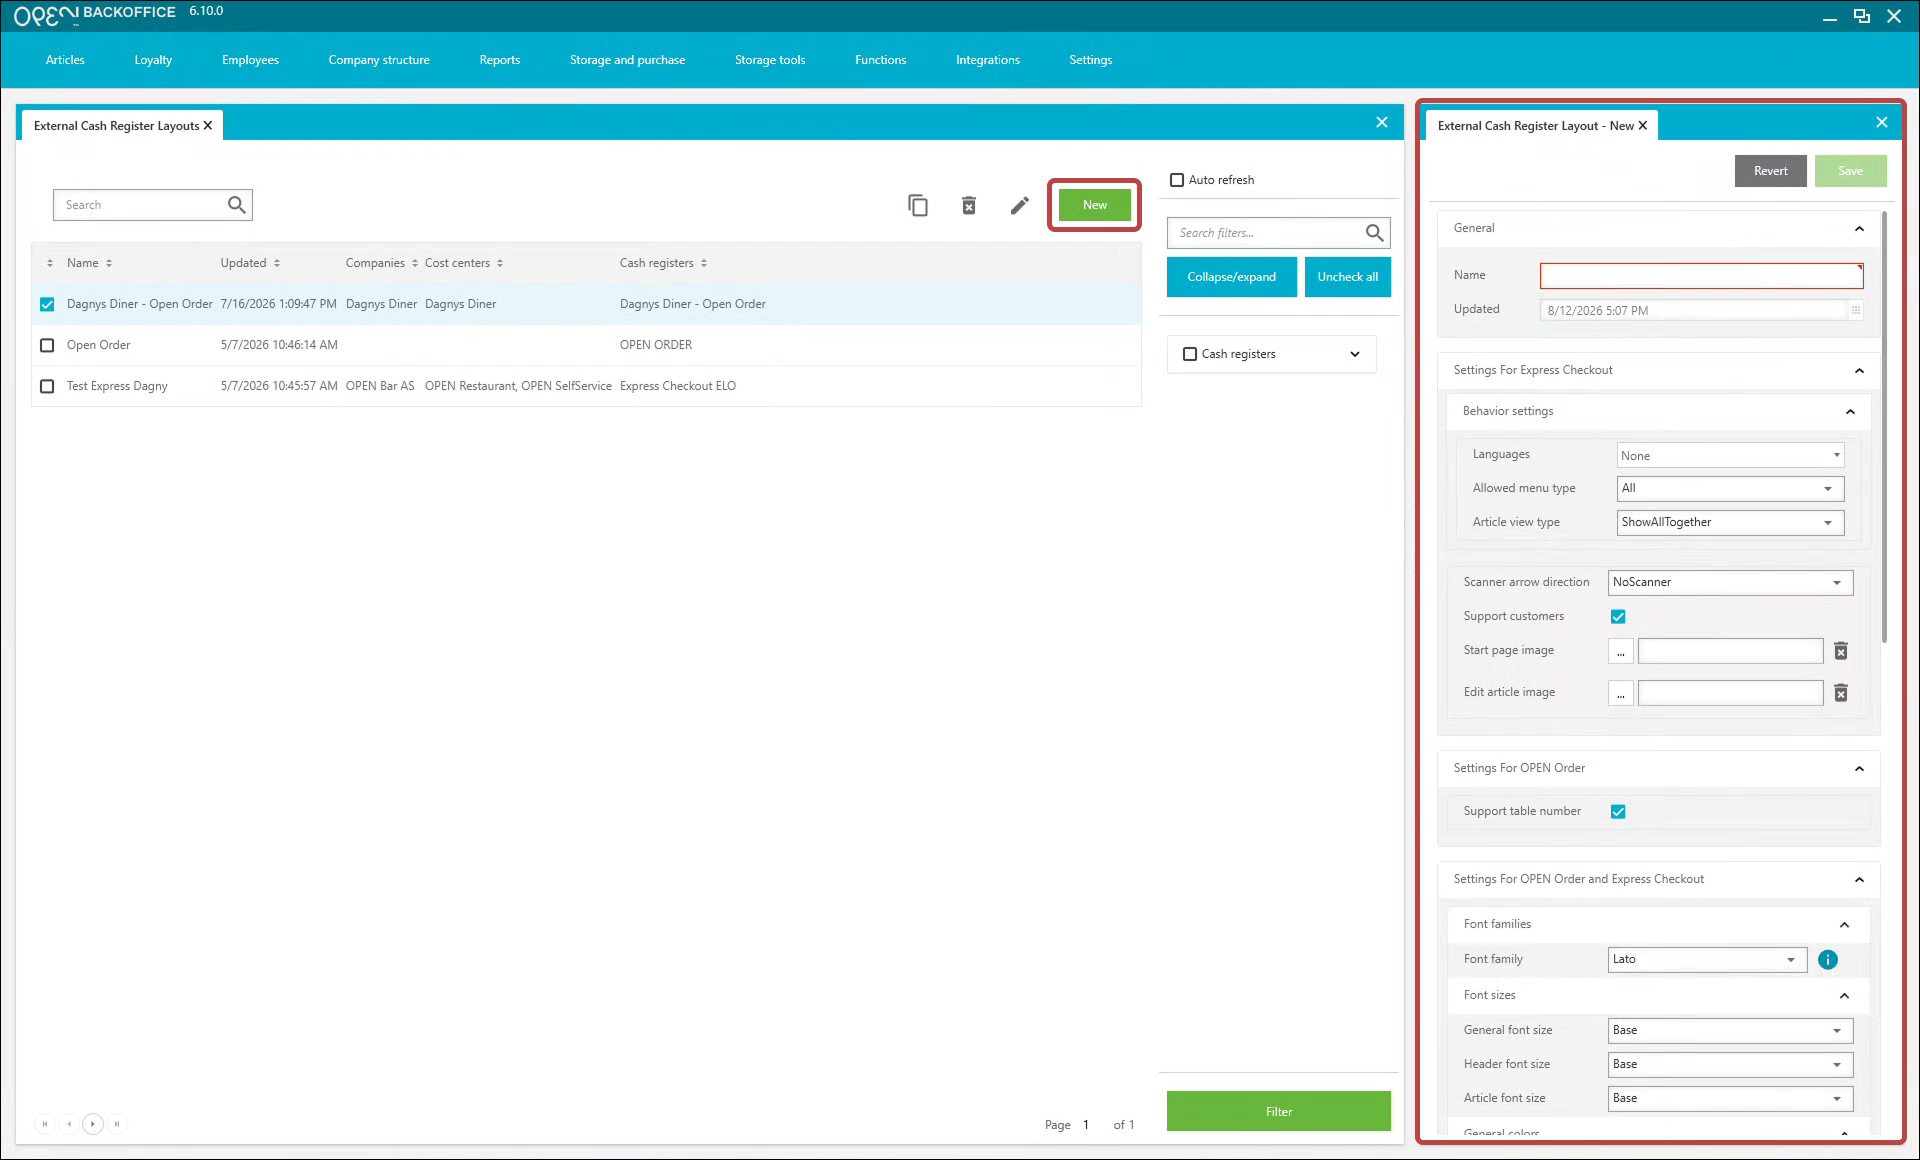The width and height of the screenshot is (1920, 1160).
Task: Click the Revert button
Action: [x=1771, y=171]
